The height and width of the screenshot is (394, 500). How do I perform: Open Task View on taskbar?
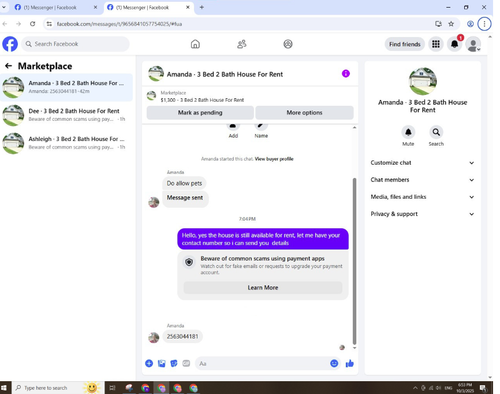coord(112,388)
